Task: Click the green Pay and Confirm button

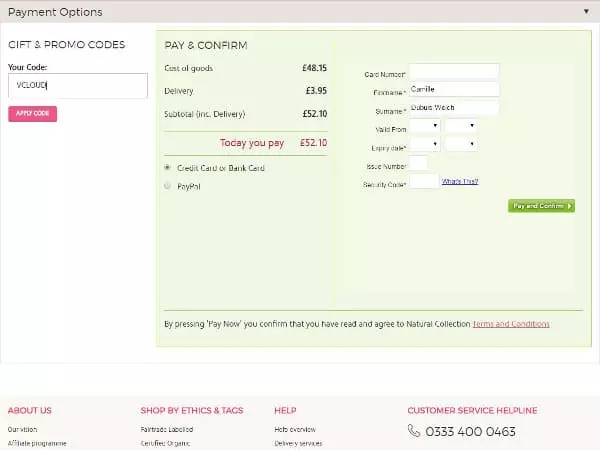Action: pos(541,206)
